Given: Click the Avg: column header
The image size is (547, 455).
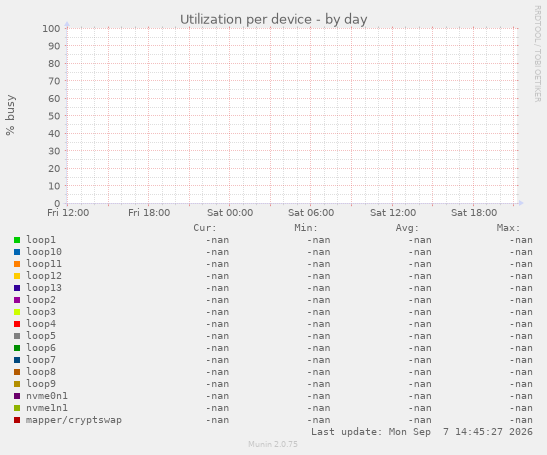Looking at the screenshot, I should coord(407,228).
